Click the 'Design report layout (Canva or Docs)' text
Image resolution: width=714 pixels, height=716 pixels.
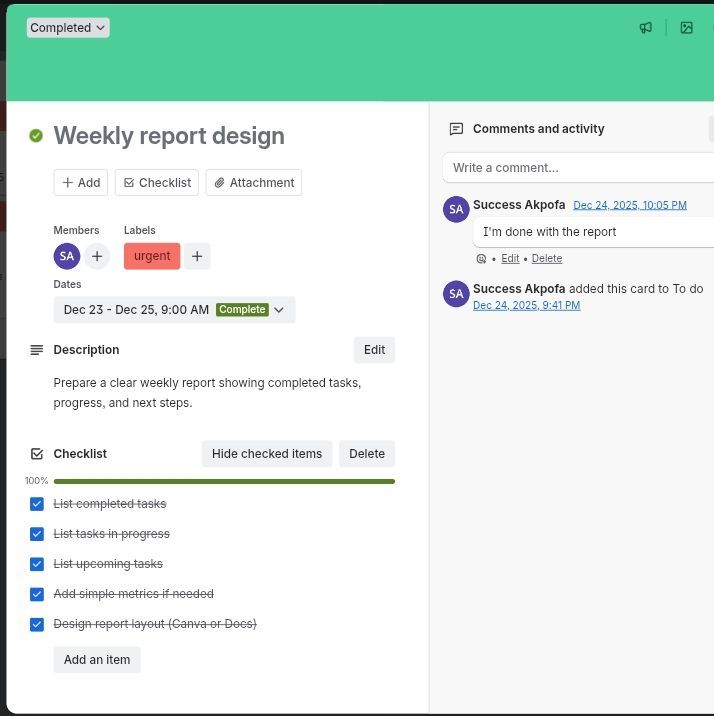click(x=155, y=624)
